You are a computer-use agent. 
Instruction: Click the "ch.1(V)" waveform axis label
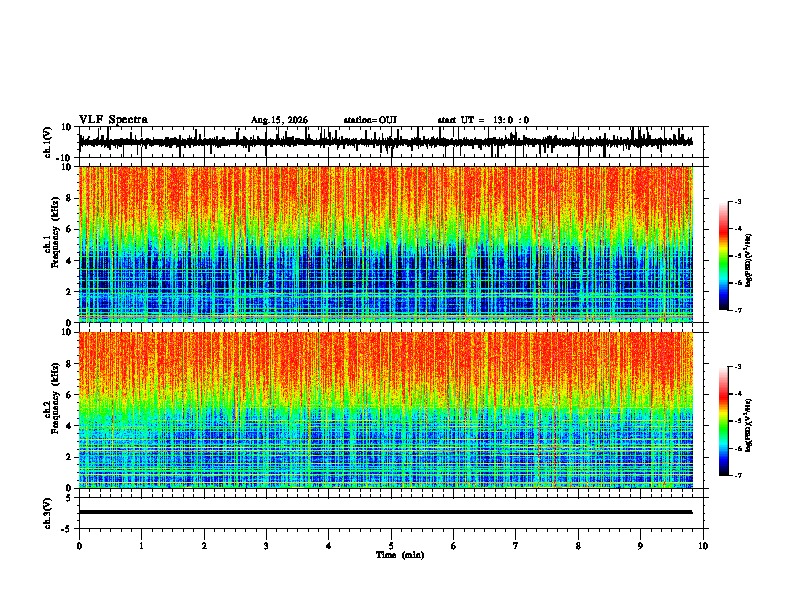[48, 142]
